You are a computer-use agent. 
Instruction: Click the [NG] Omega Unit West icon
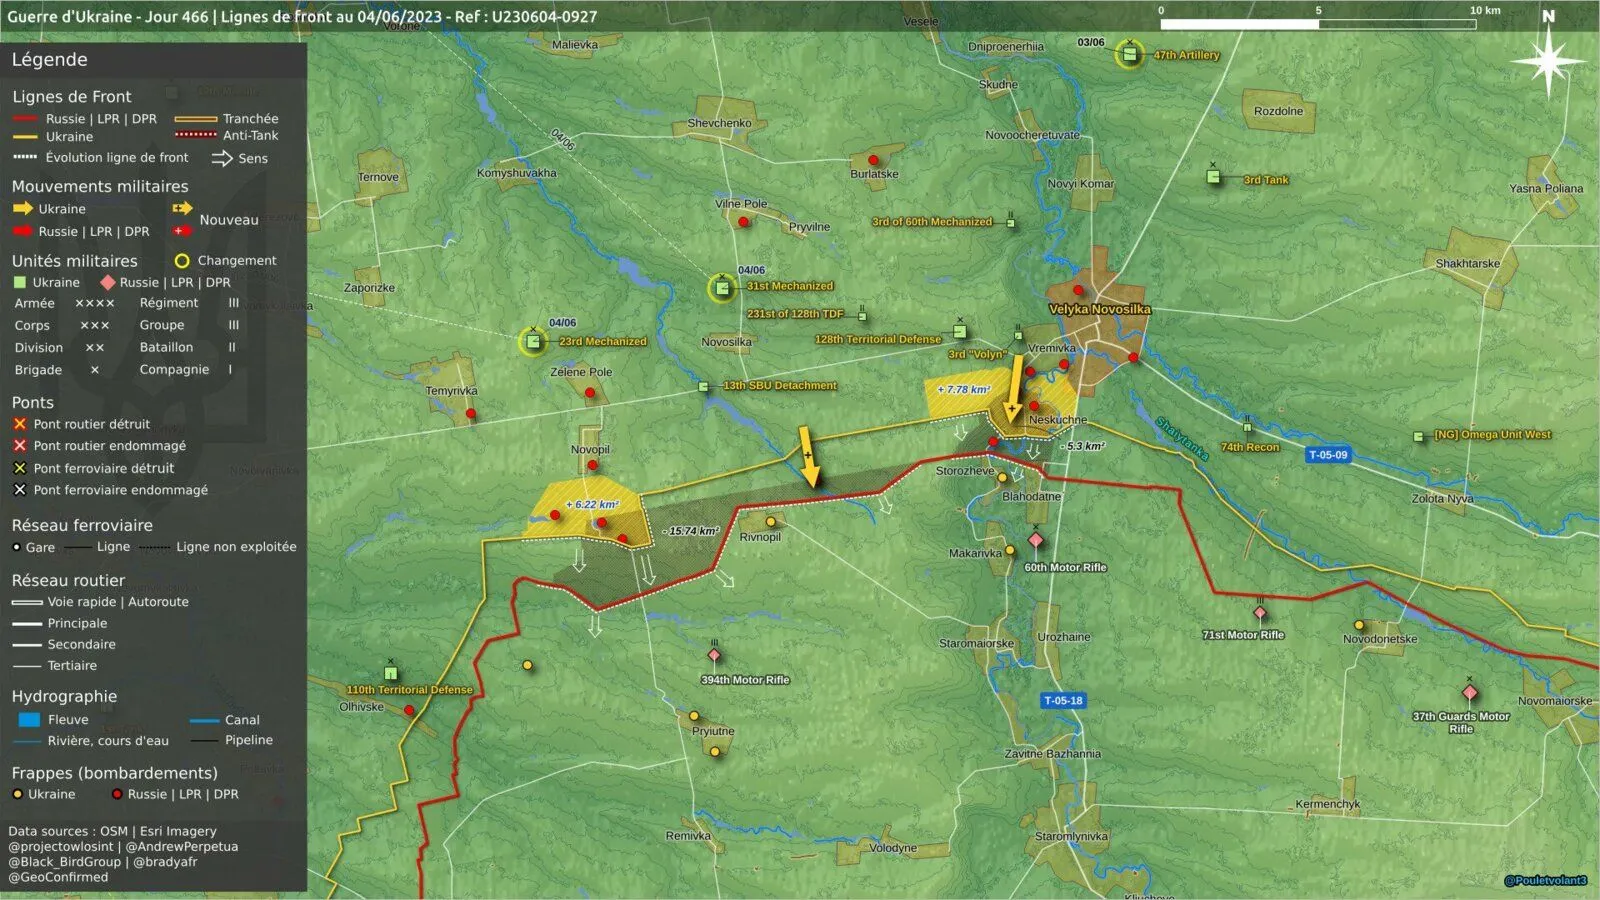1418,436
